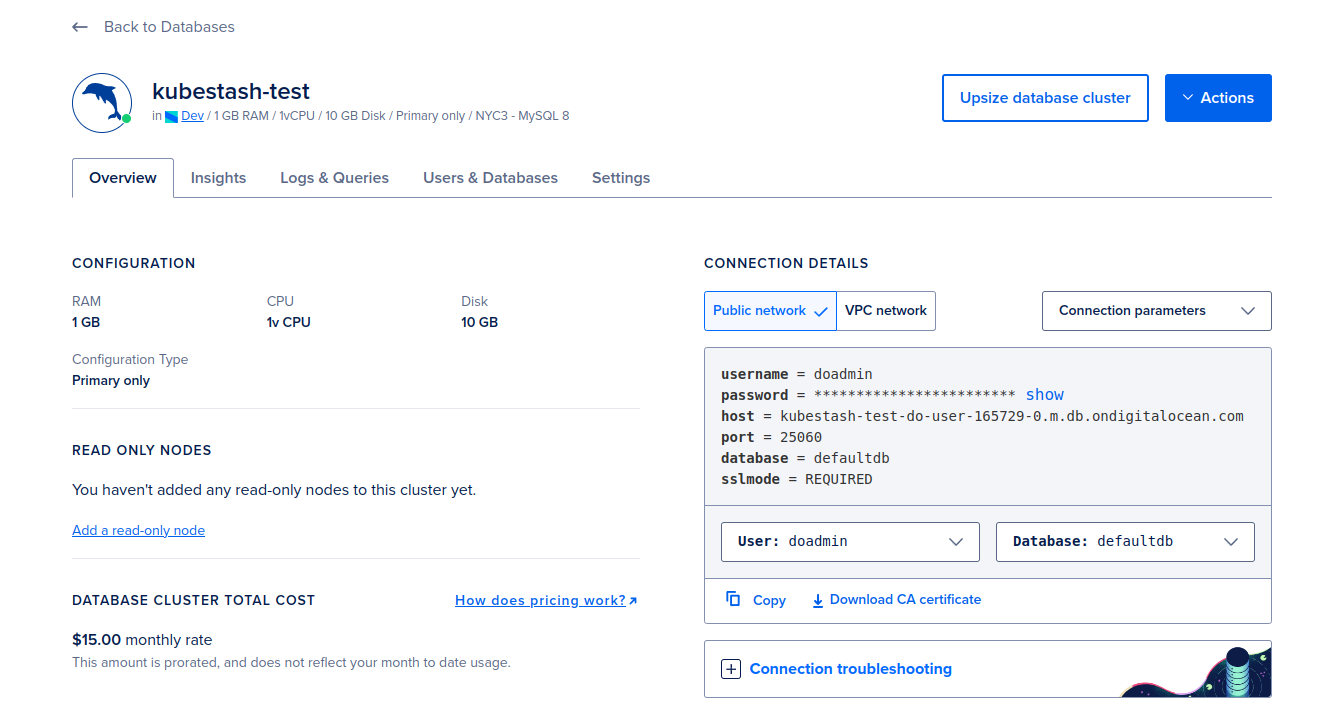
Task: Open the User doadmin dropdown
Action: (849, 541)
